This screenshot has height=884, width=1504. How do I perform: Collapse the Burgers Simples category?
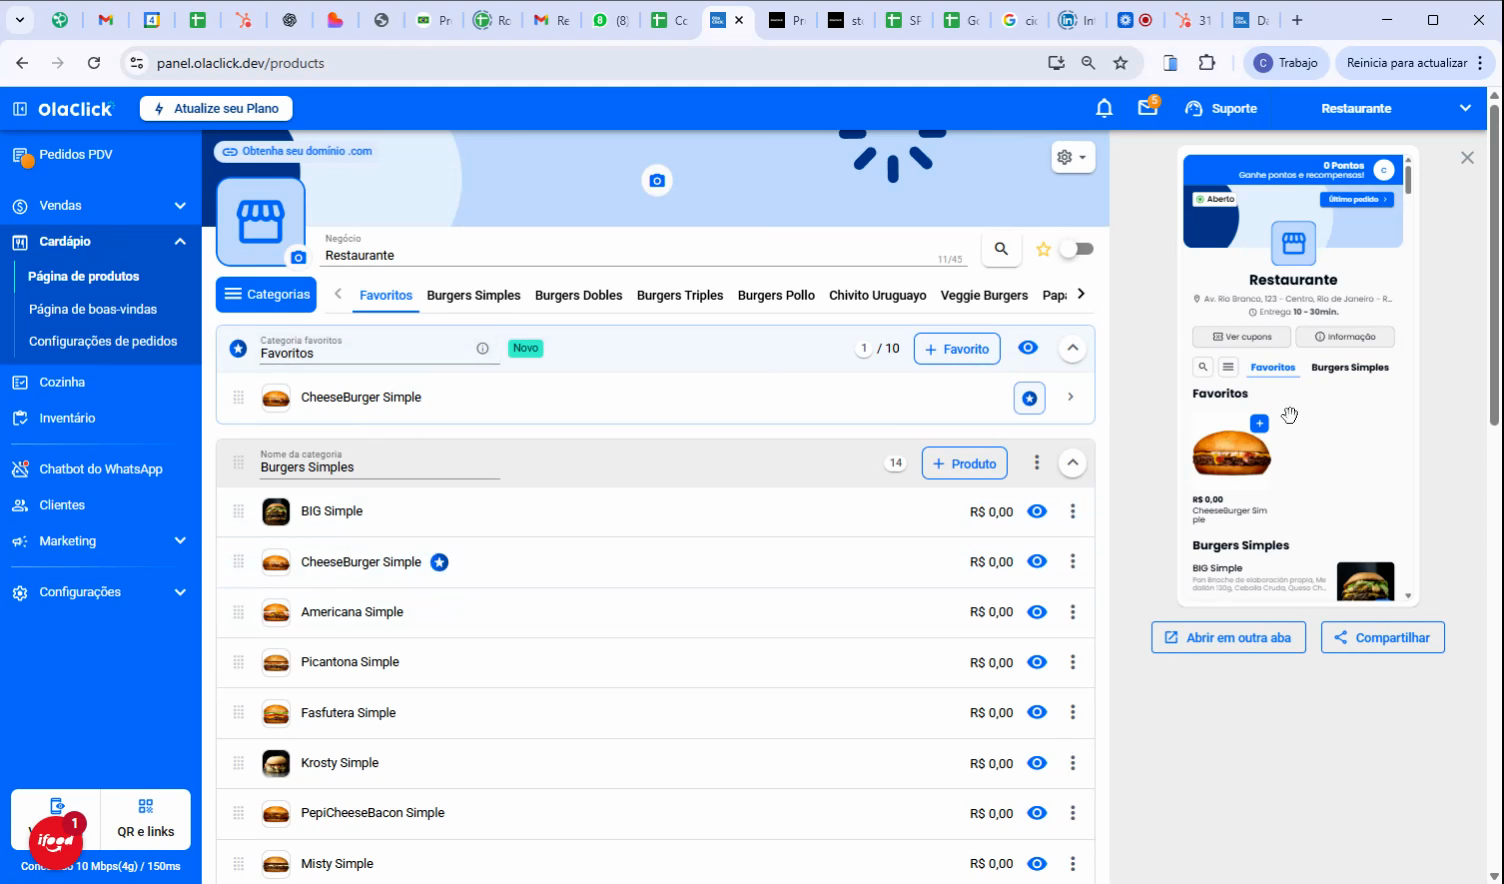(1072, 463)
